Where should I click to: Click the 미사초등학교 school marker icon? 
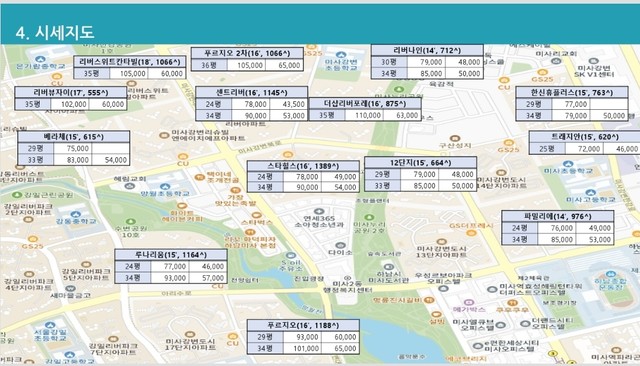coord(568,164)
